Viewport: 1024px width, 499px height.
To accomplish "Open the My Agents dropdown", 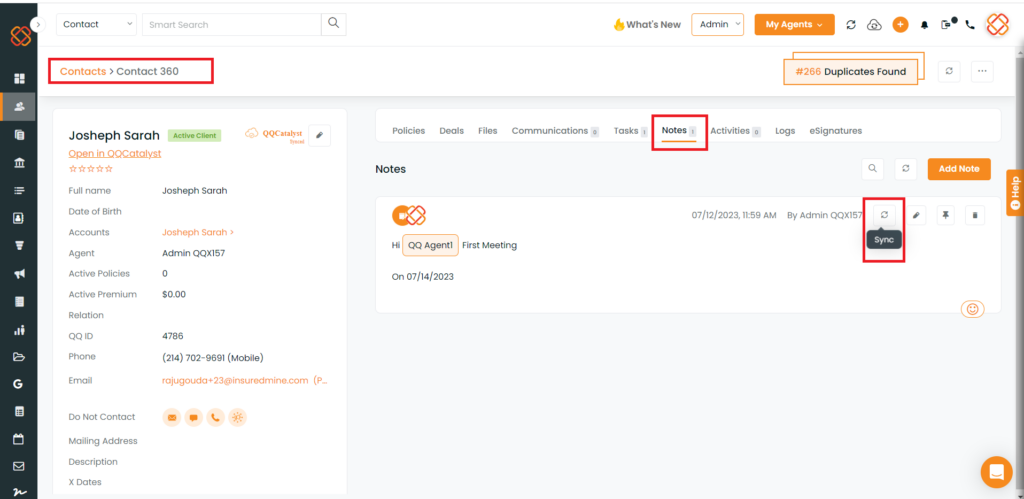I will (794, 24).
